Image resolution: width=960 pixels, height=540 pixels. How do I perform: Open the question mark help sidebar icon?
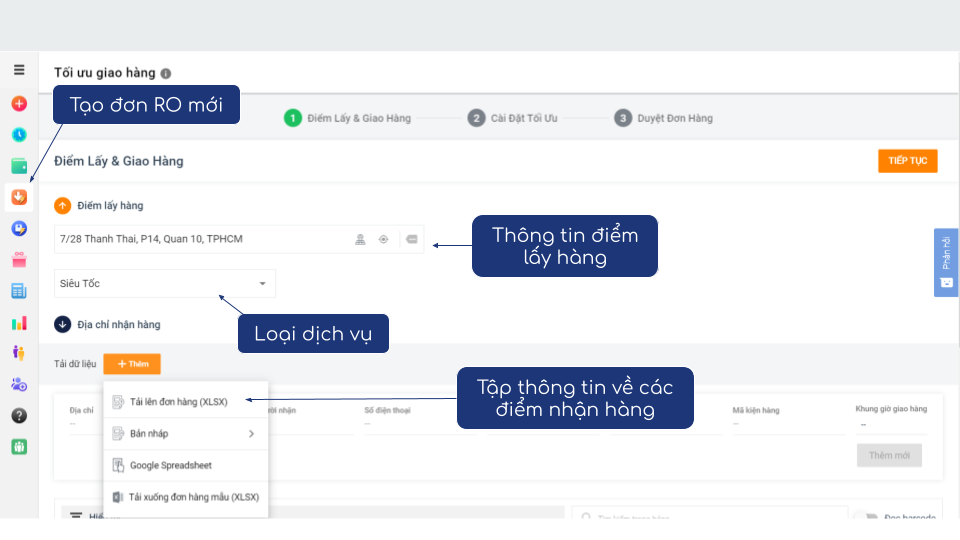point(19,416)
